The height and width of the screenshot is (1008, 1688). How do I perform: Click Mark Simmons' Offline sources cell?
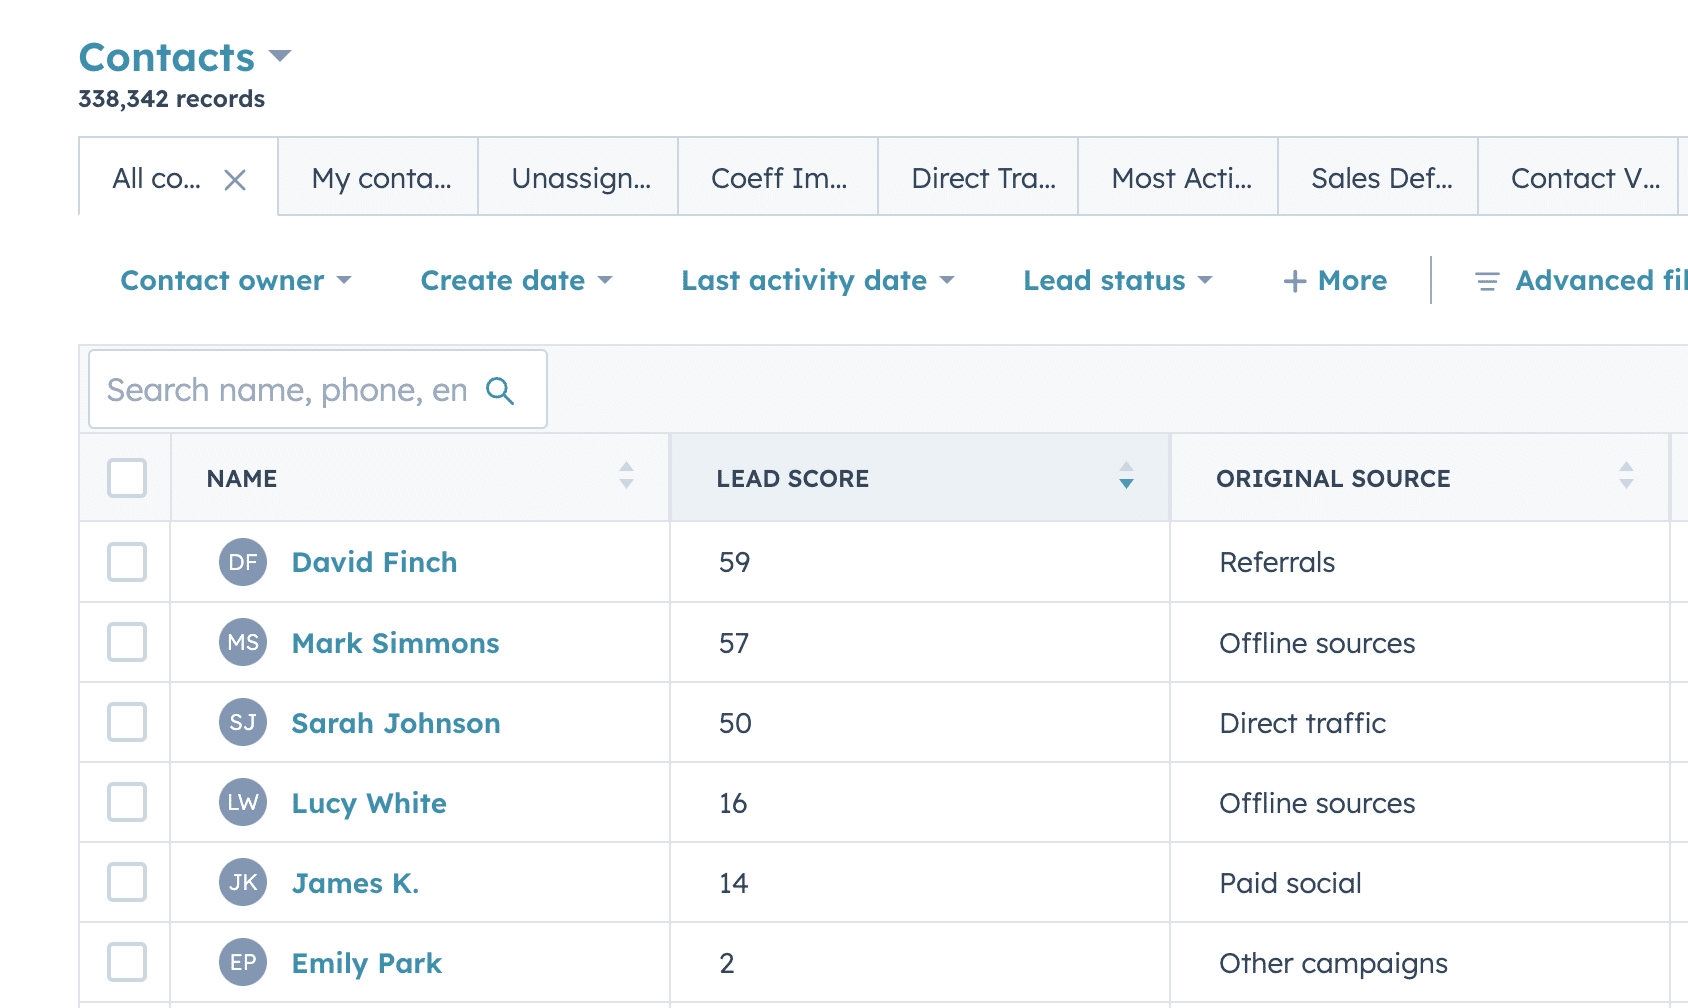click(x=1317, y=643)
